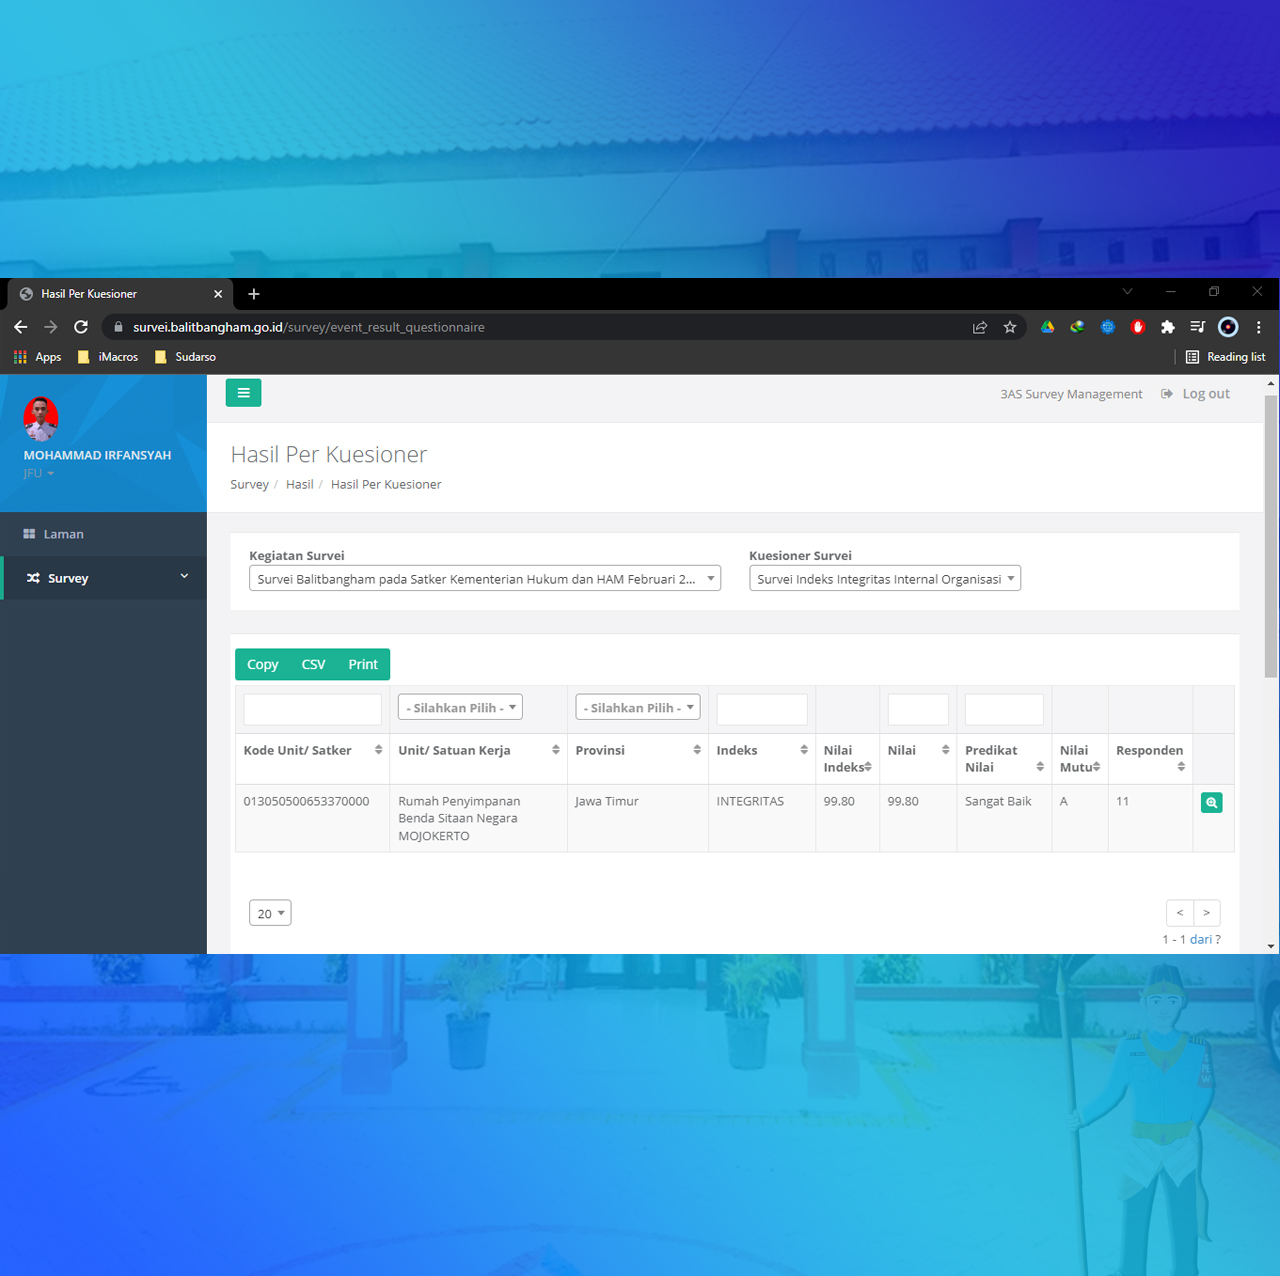Open the Extensions puzzle-piece menu

click(1167, 327)
